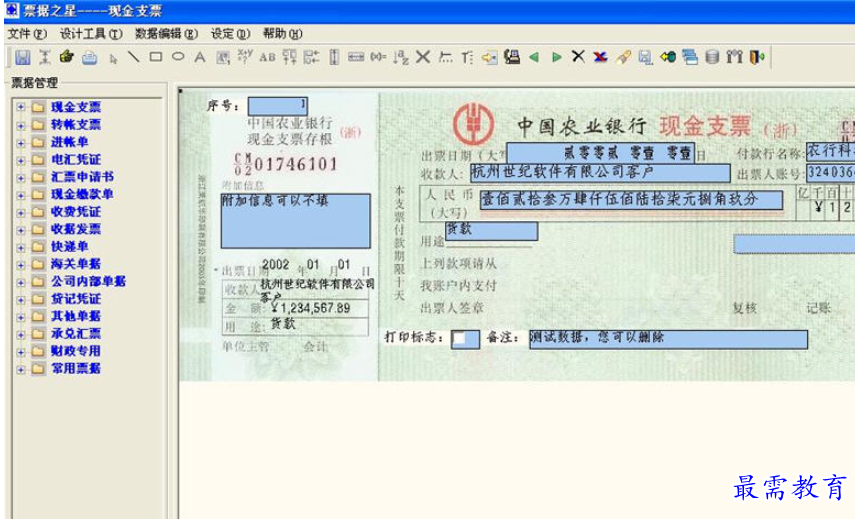Click the (x)= variable toolbar icon

[x=378, y=57]
